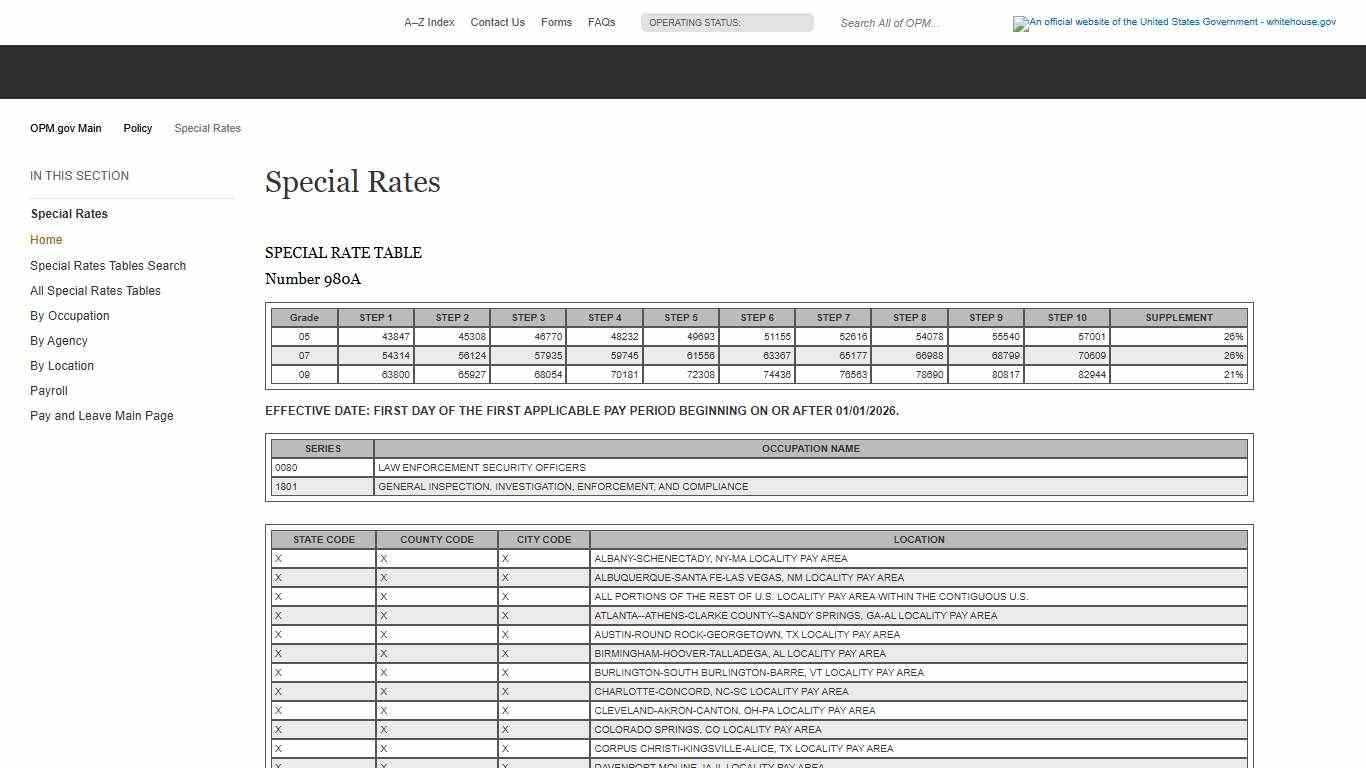Browse special rates By Agency
1366x768 pixels.
tap(58, 340)
